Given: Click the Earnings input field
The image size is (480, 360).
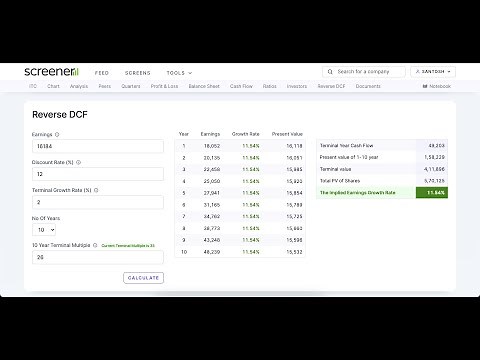Looking at the screenshot, I should [98, 146].
